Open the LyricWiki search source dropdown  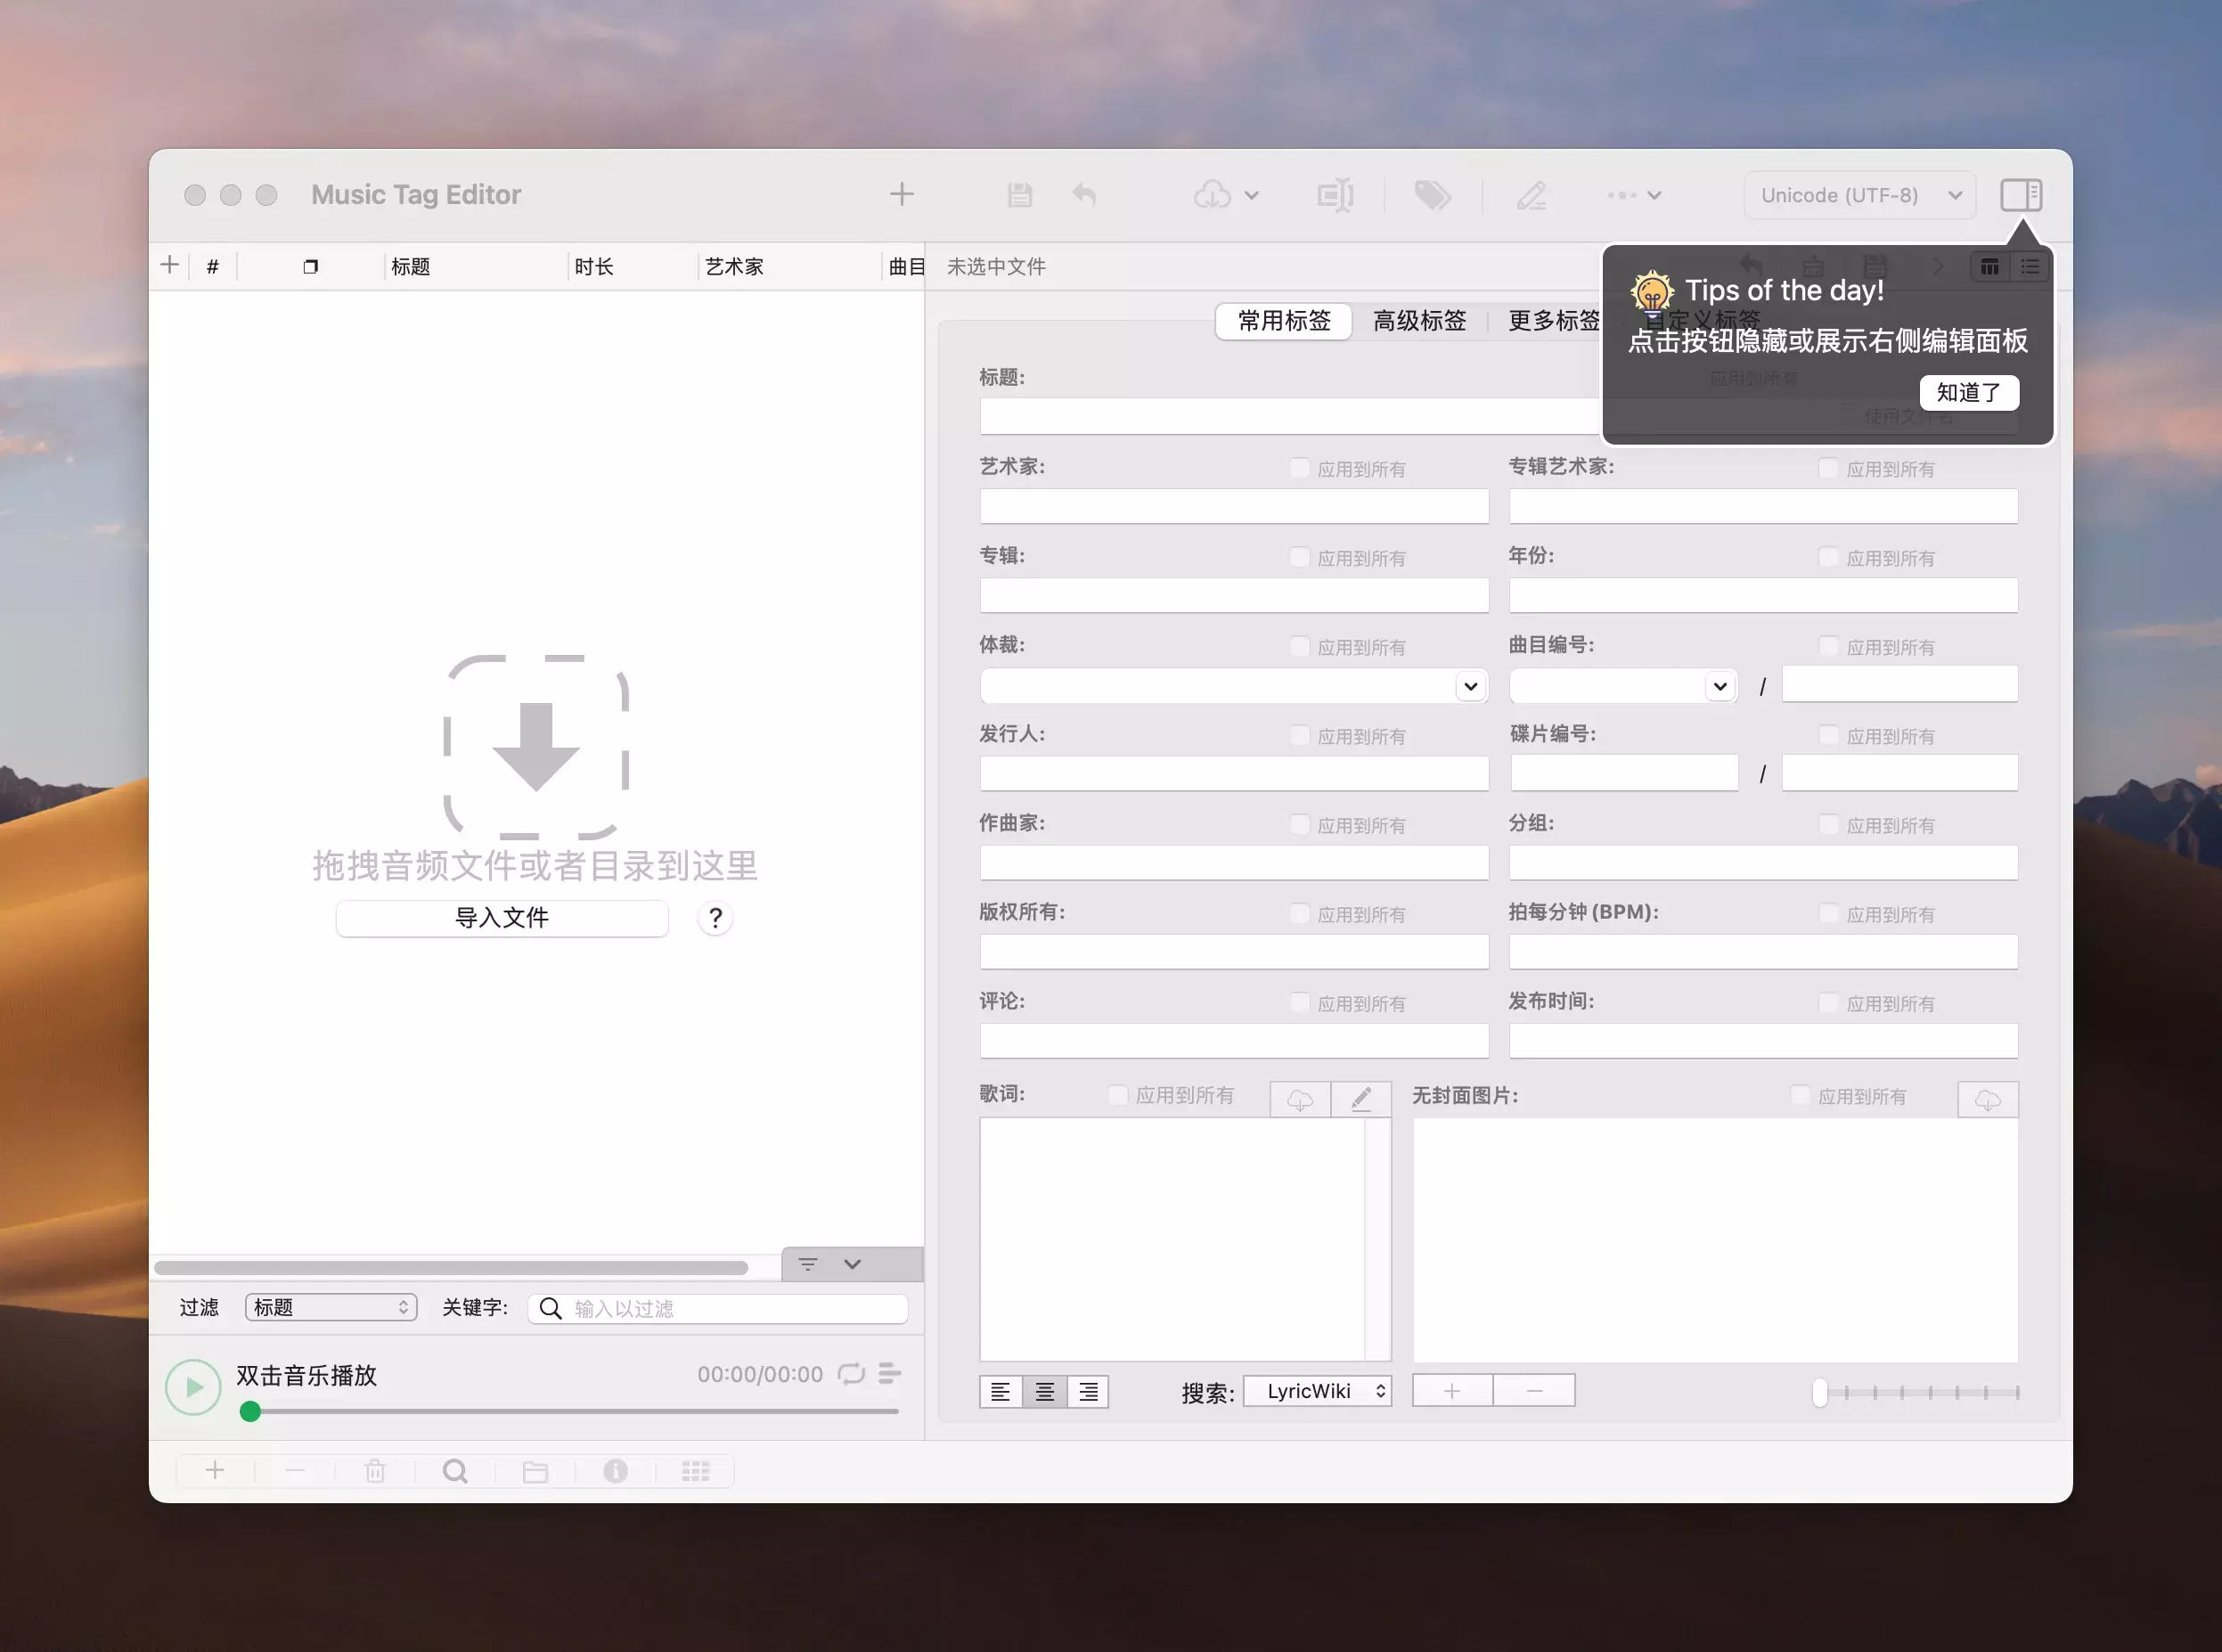(x=1317, y=1391)
